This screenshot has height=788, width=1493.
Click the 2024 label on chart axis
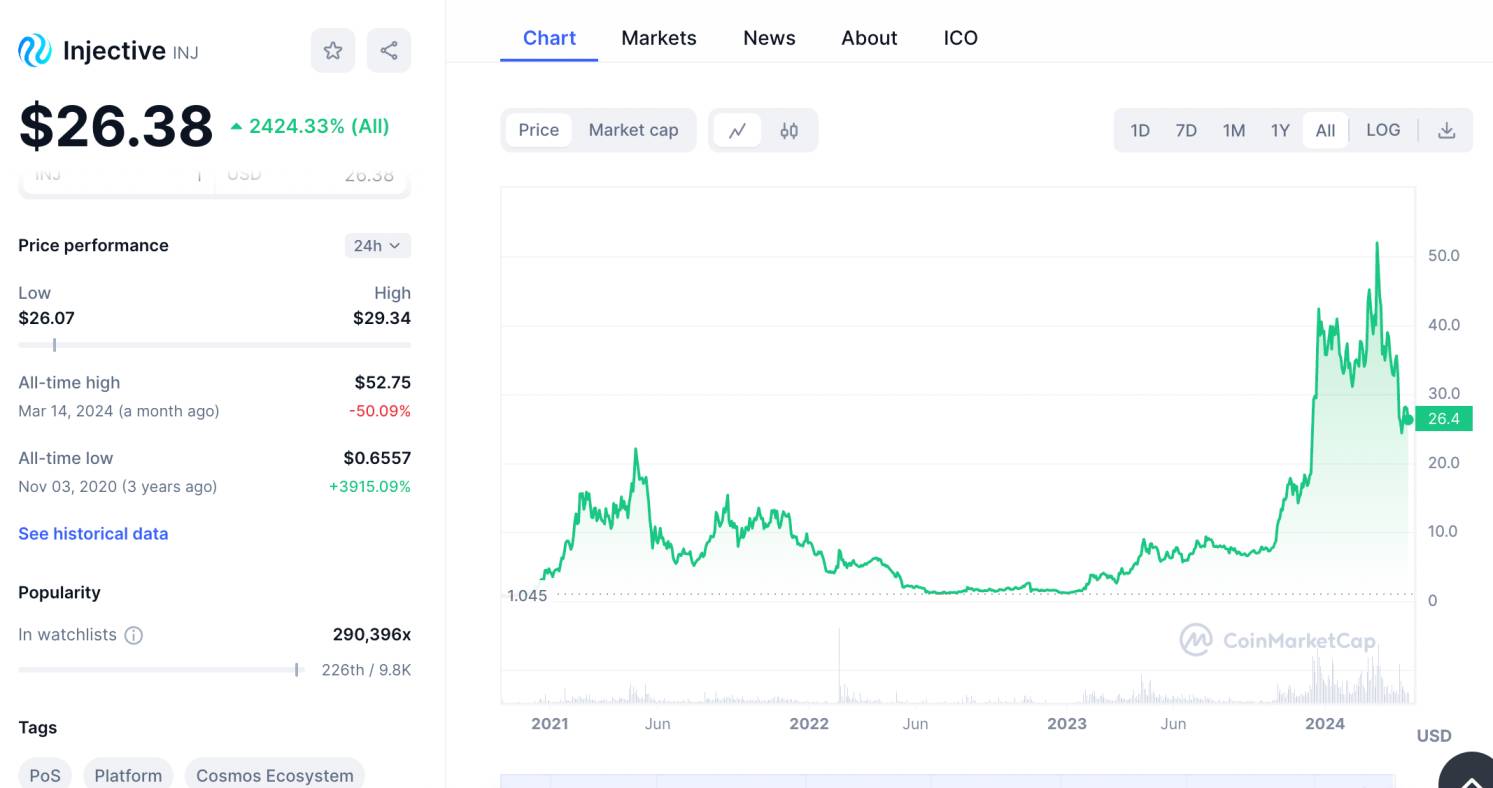click(x=1325, y=724)
